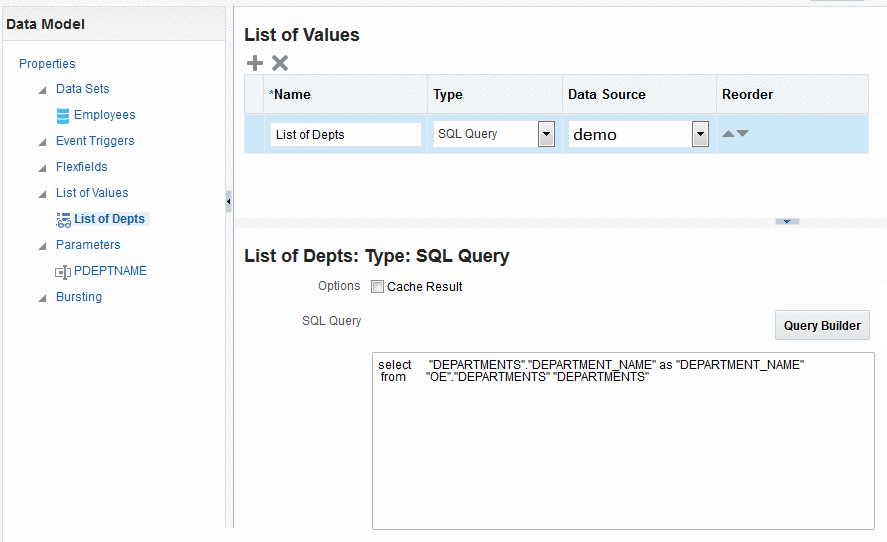Click the reorder move up arrow
Screen dimensions: 887x542
728,134
